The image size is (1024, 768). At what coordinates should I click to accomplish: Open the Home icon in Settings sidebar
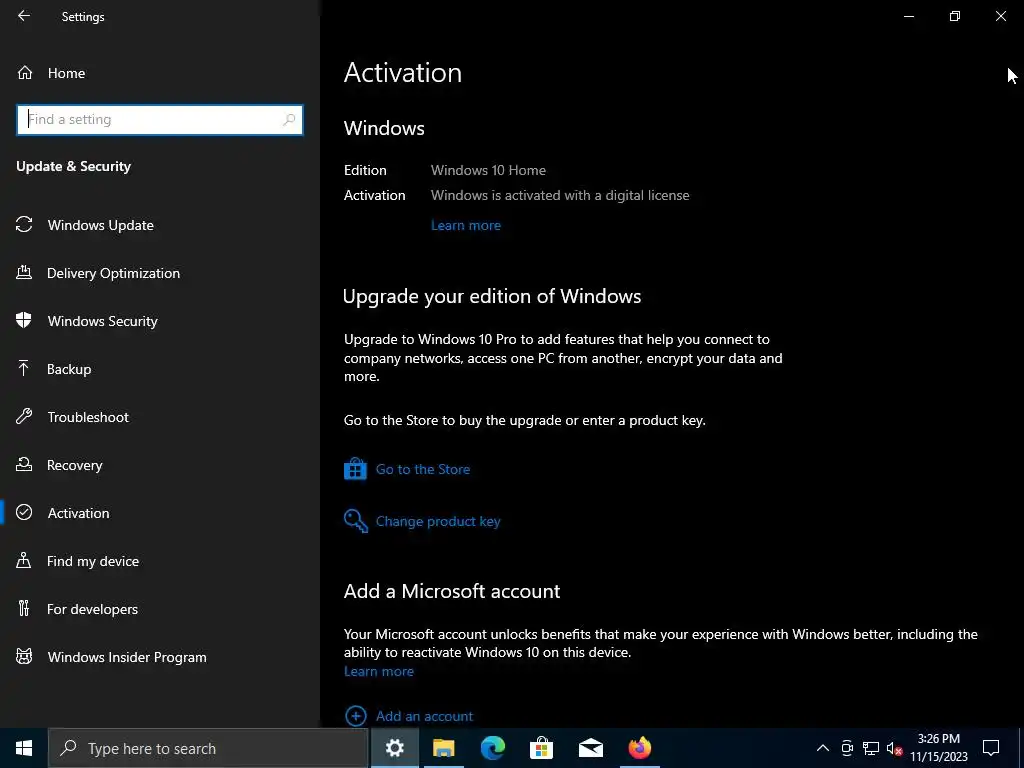(25, 72)
